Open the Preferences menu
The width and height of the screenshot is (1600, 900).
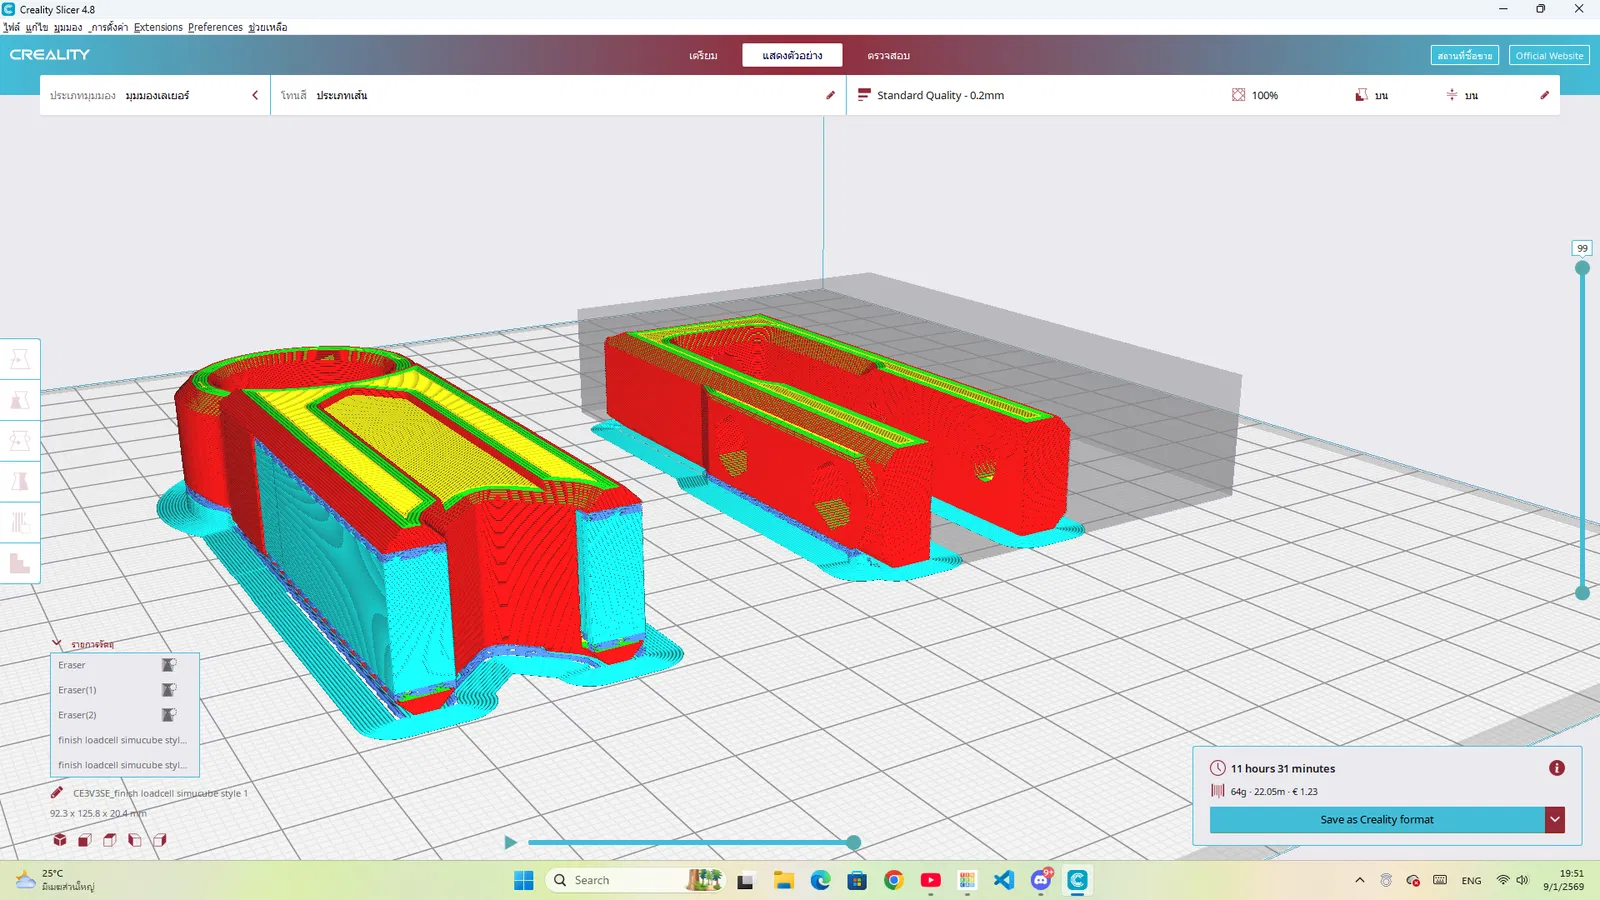pos(215,27)
